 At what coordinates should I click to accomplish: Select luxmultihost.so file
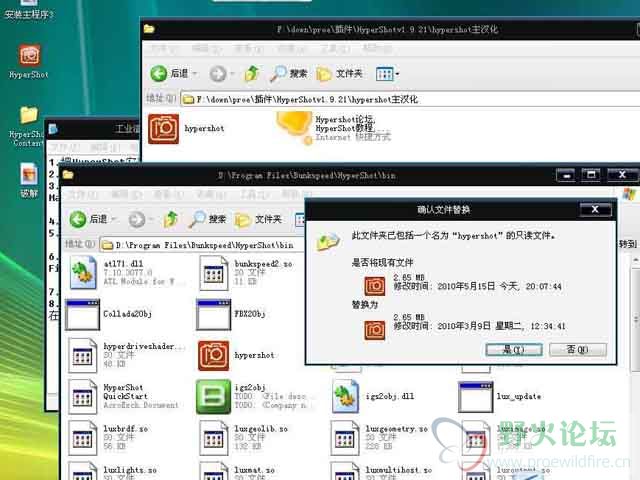(x=381, y=471)
